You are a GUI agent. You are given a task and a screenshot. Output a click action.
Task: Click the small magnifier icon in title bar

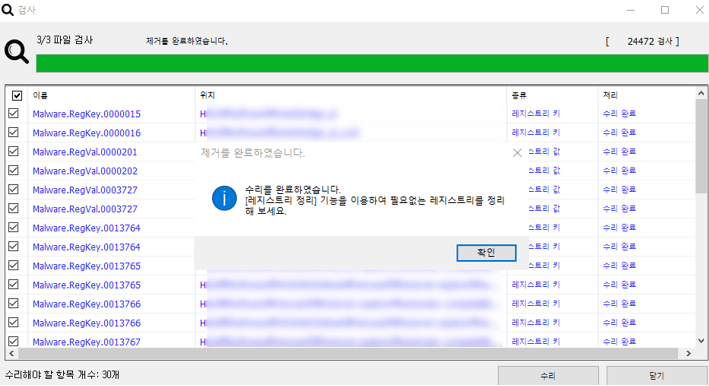coord(7,9)
